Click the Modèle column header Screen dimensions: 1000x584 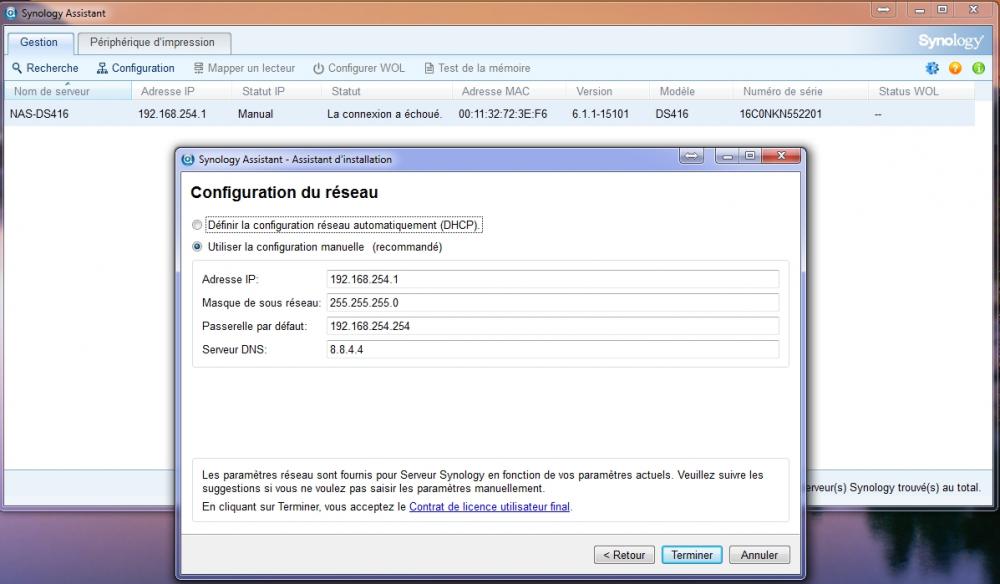point(691,91)
